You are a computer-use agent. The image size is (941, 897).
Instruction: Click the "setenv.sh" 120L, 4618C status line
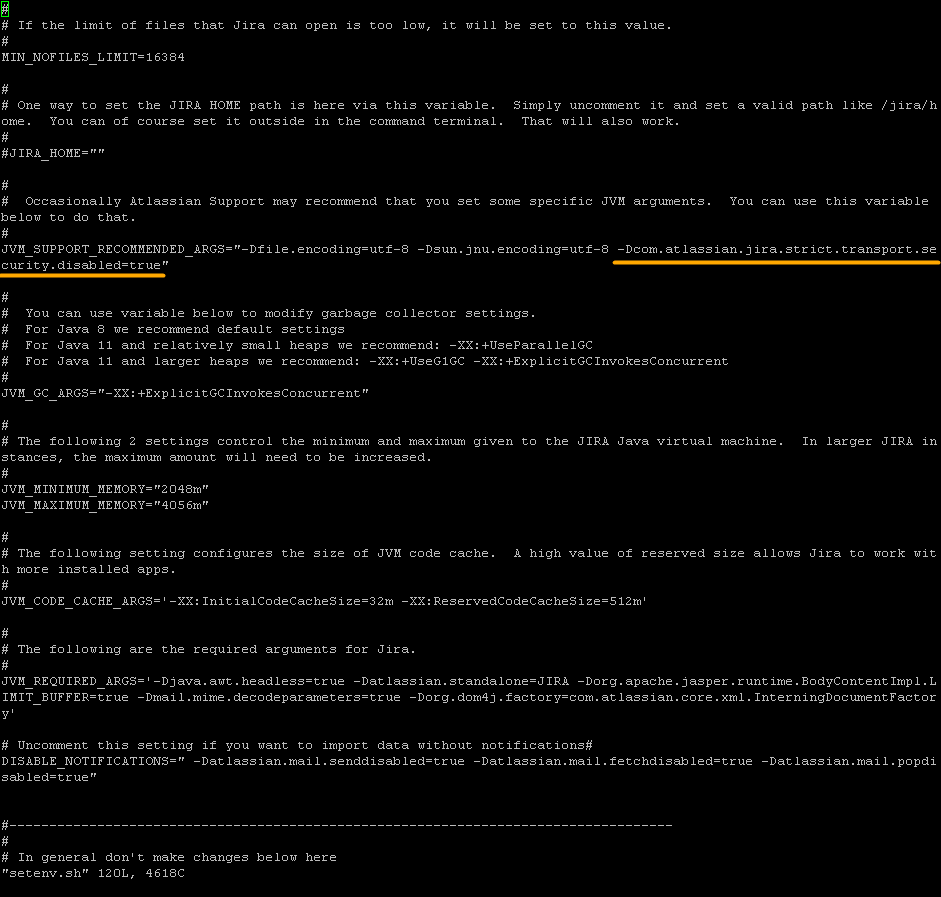click(93, 874)
